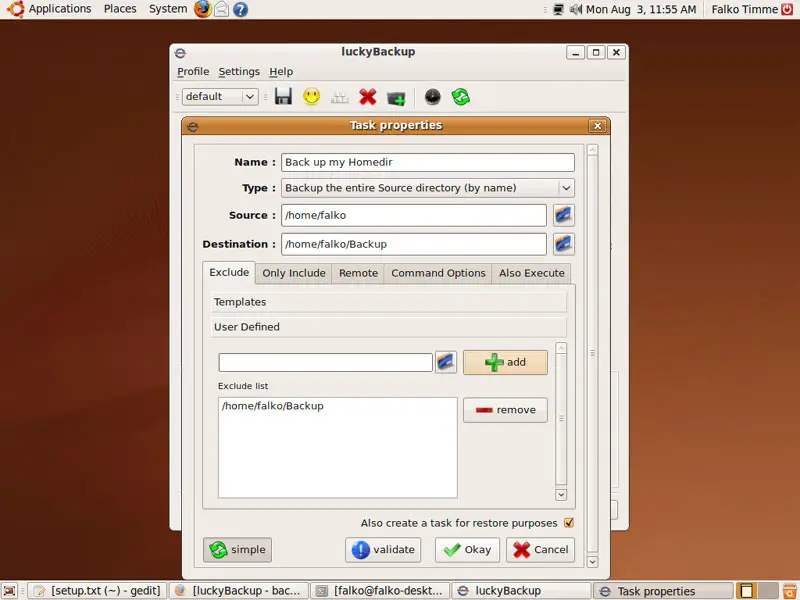Click the luckyBackup taskbar window button
Image resolution: width=800 pixels, height=600 pixels.
521,591
